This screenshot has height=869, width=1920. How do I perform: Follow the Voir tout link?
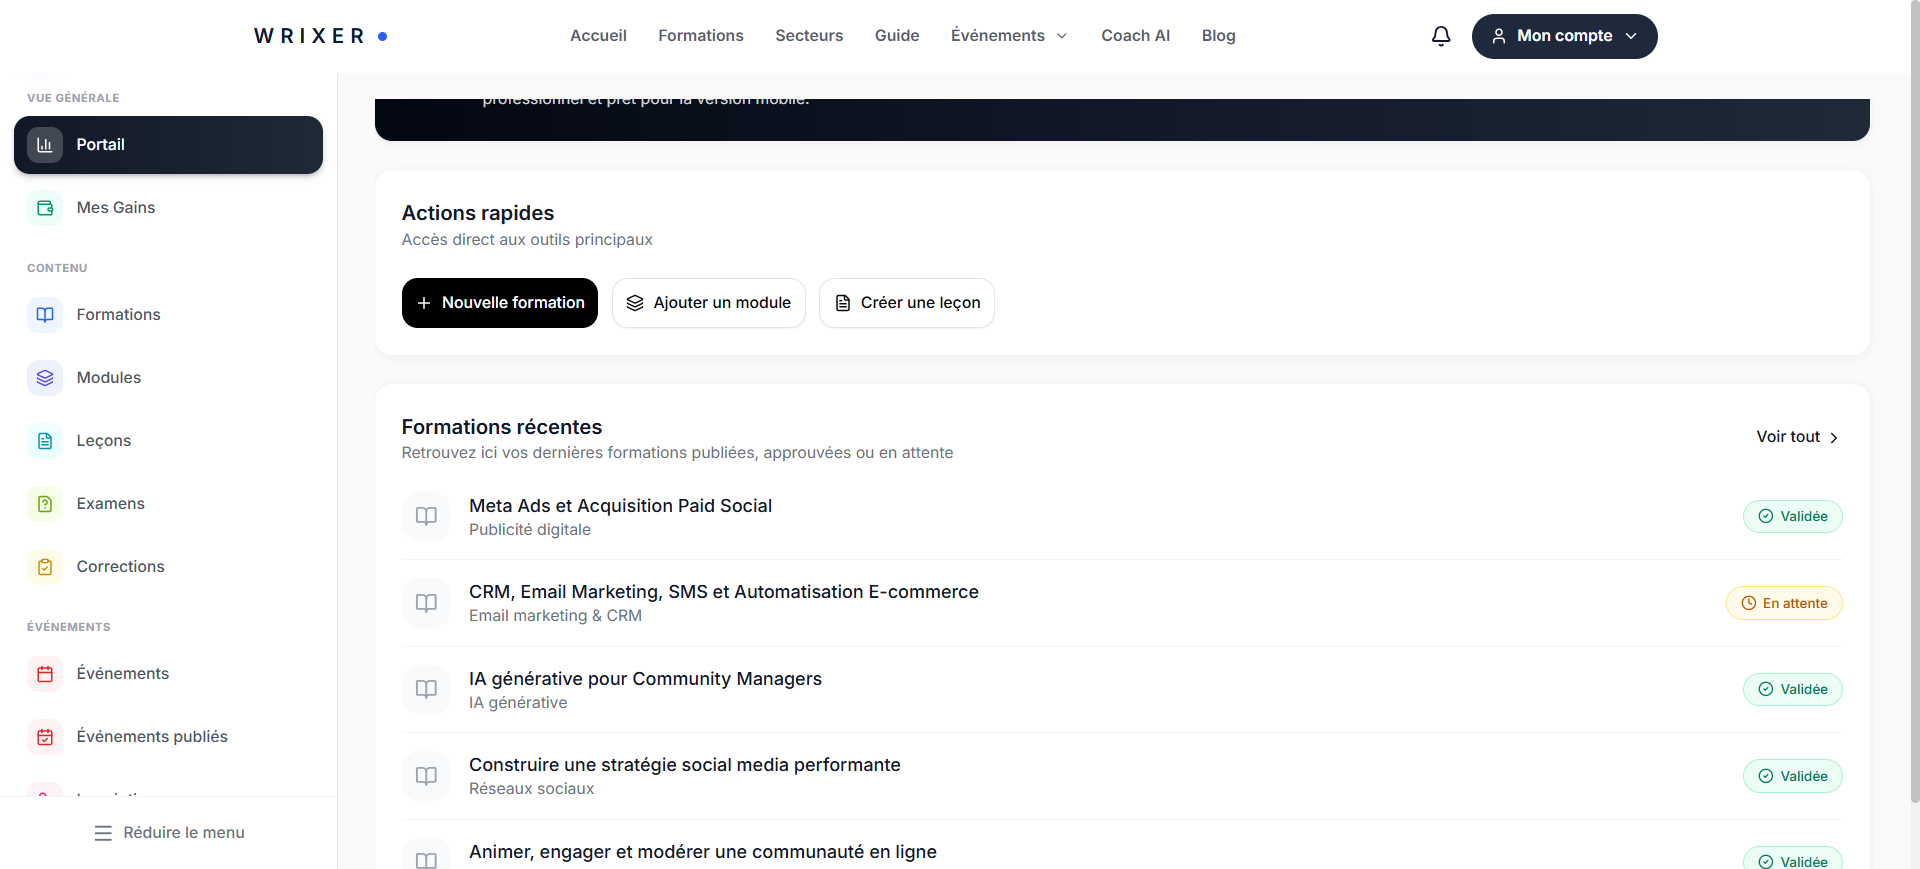tap(1798, 437)
